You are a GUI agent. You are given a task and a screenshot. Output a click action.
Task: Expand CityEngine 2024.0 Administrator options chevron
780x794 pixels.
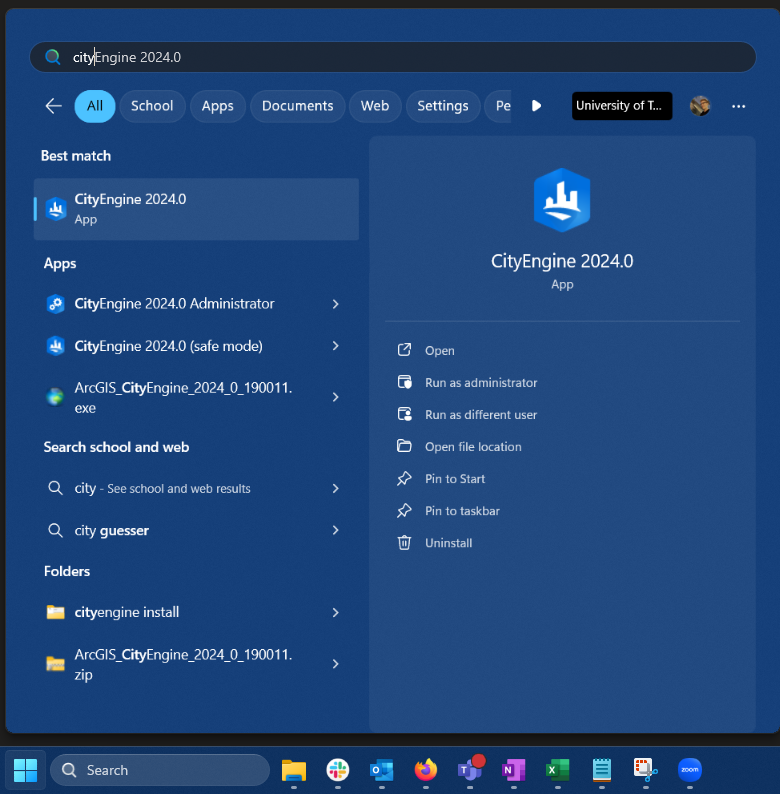pyautogui.click(x=335, y=304)
